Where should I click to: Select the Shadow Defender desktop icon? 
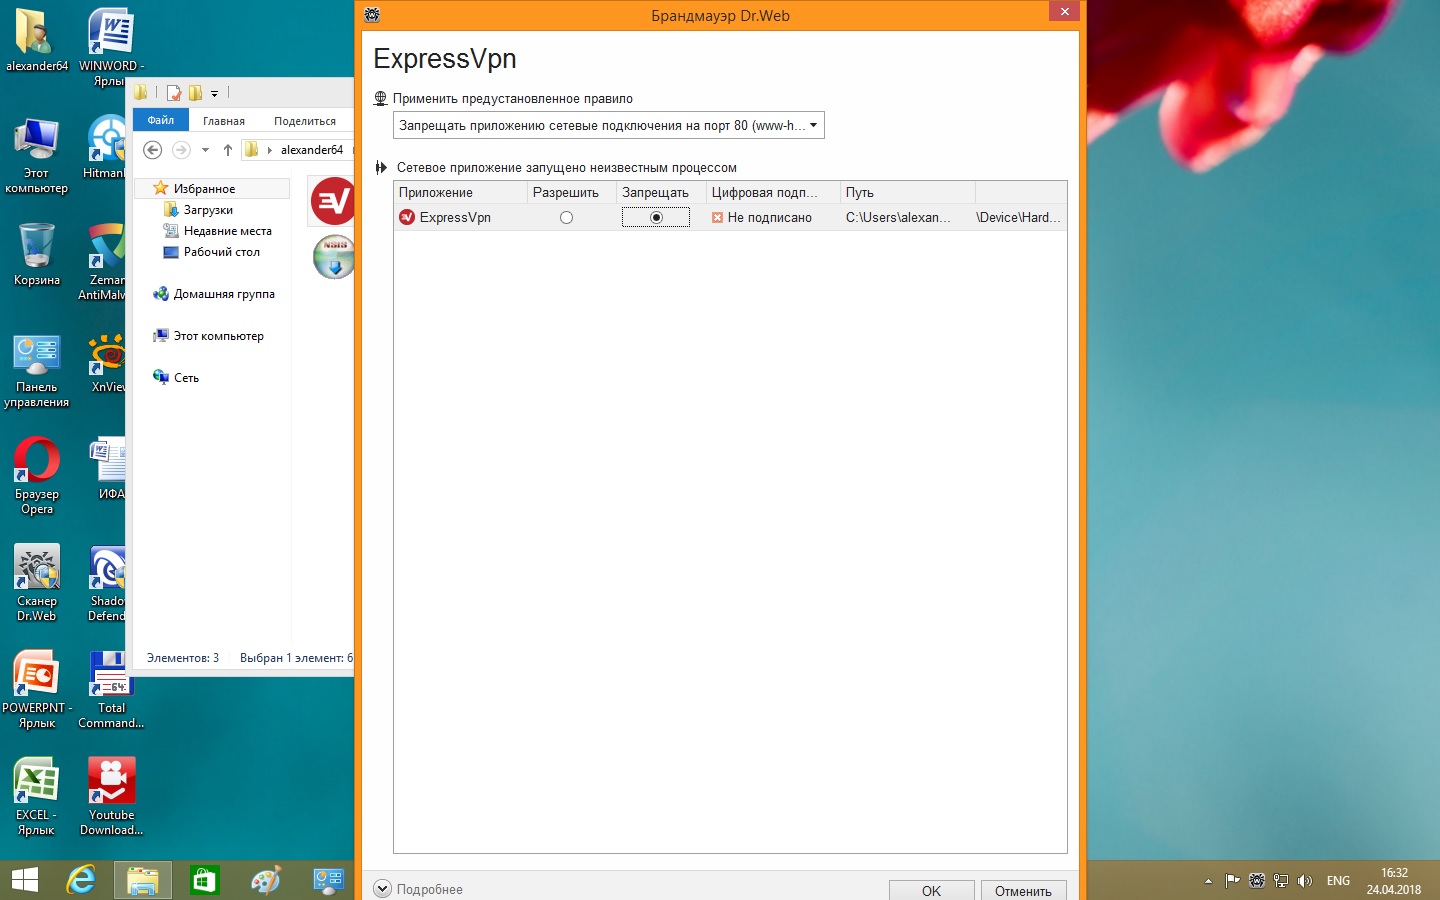(x=106, y=584)
